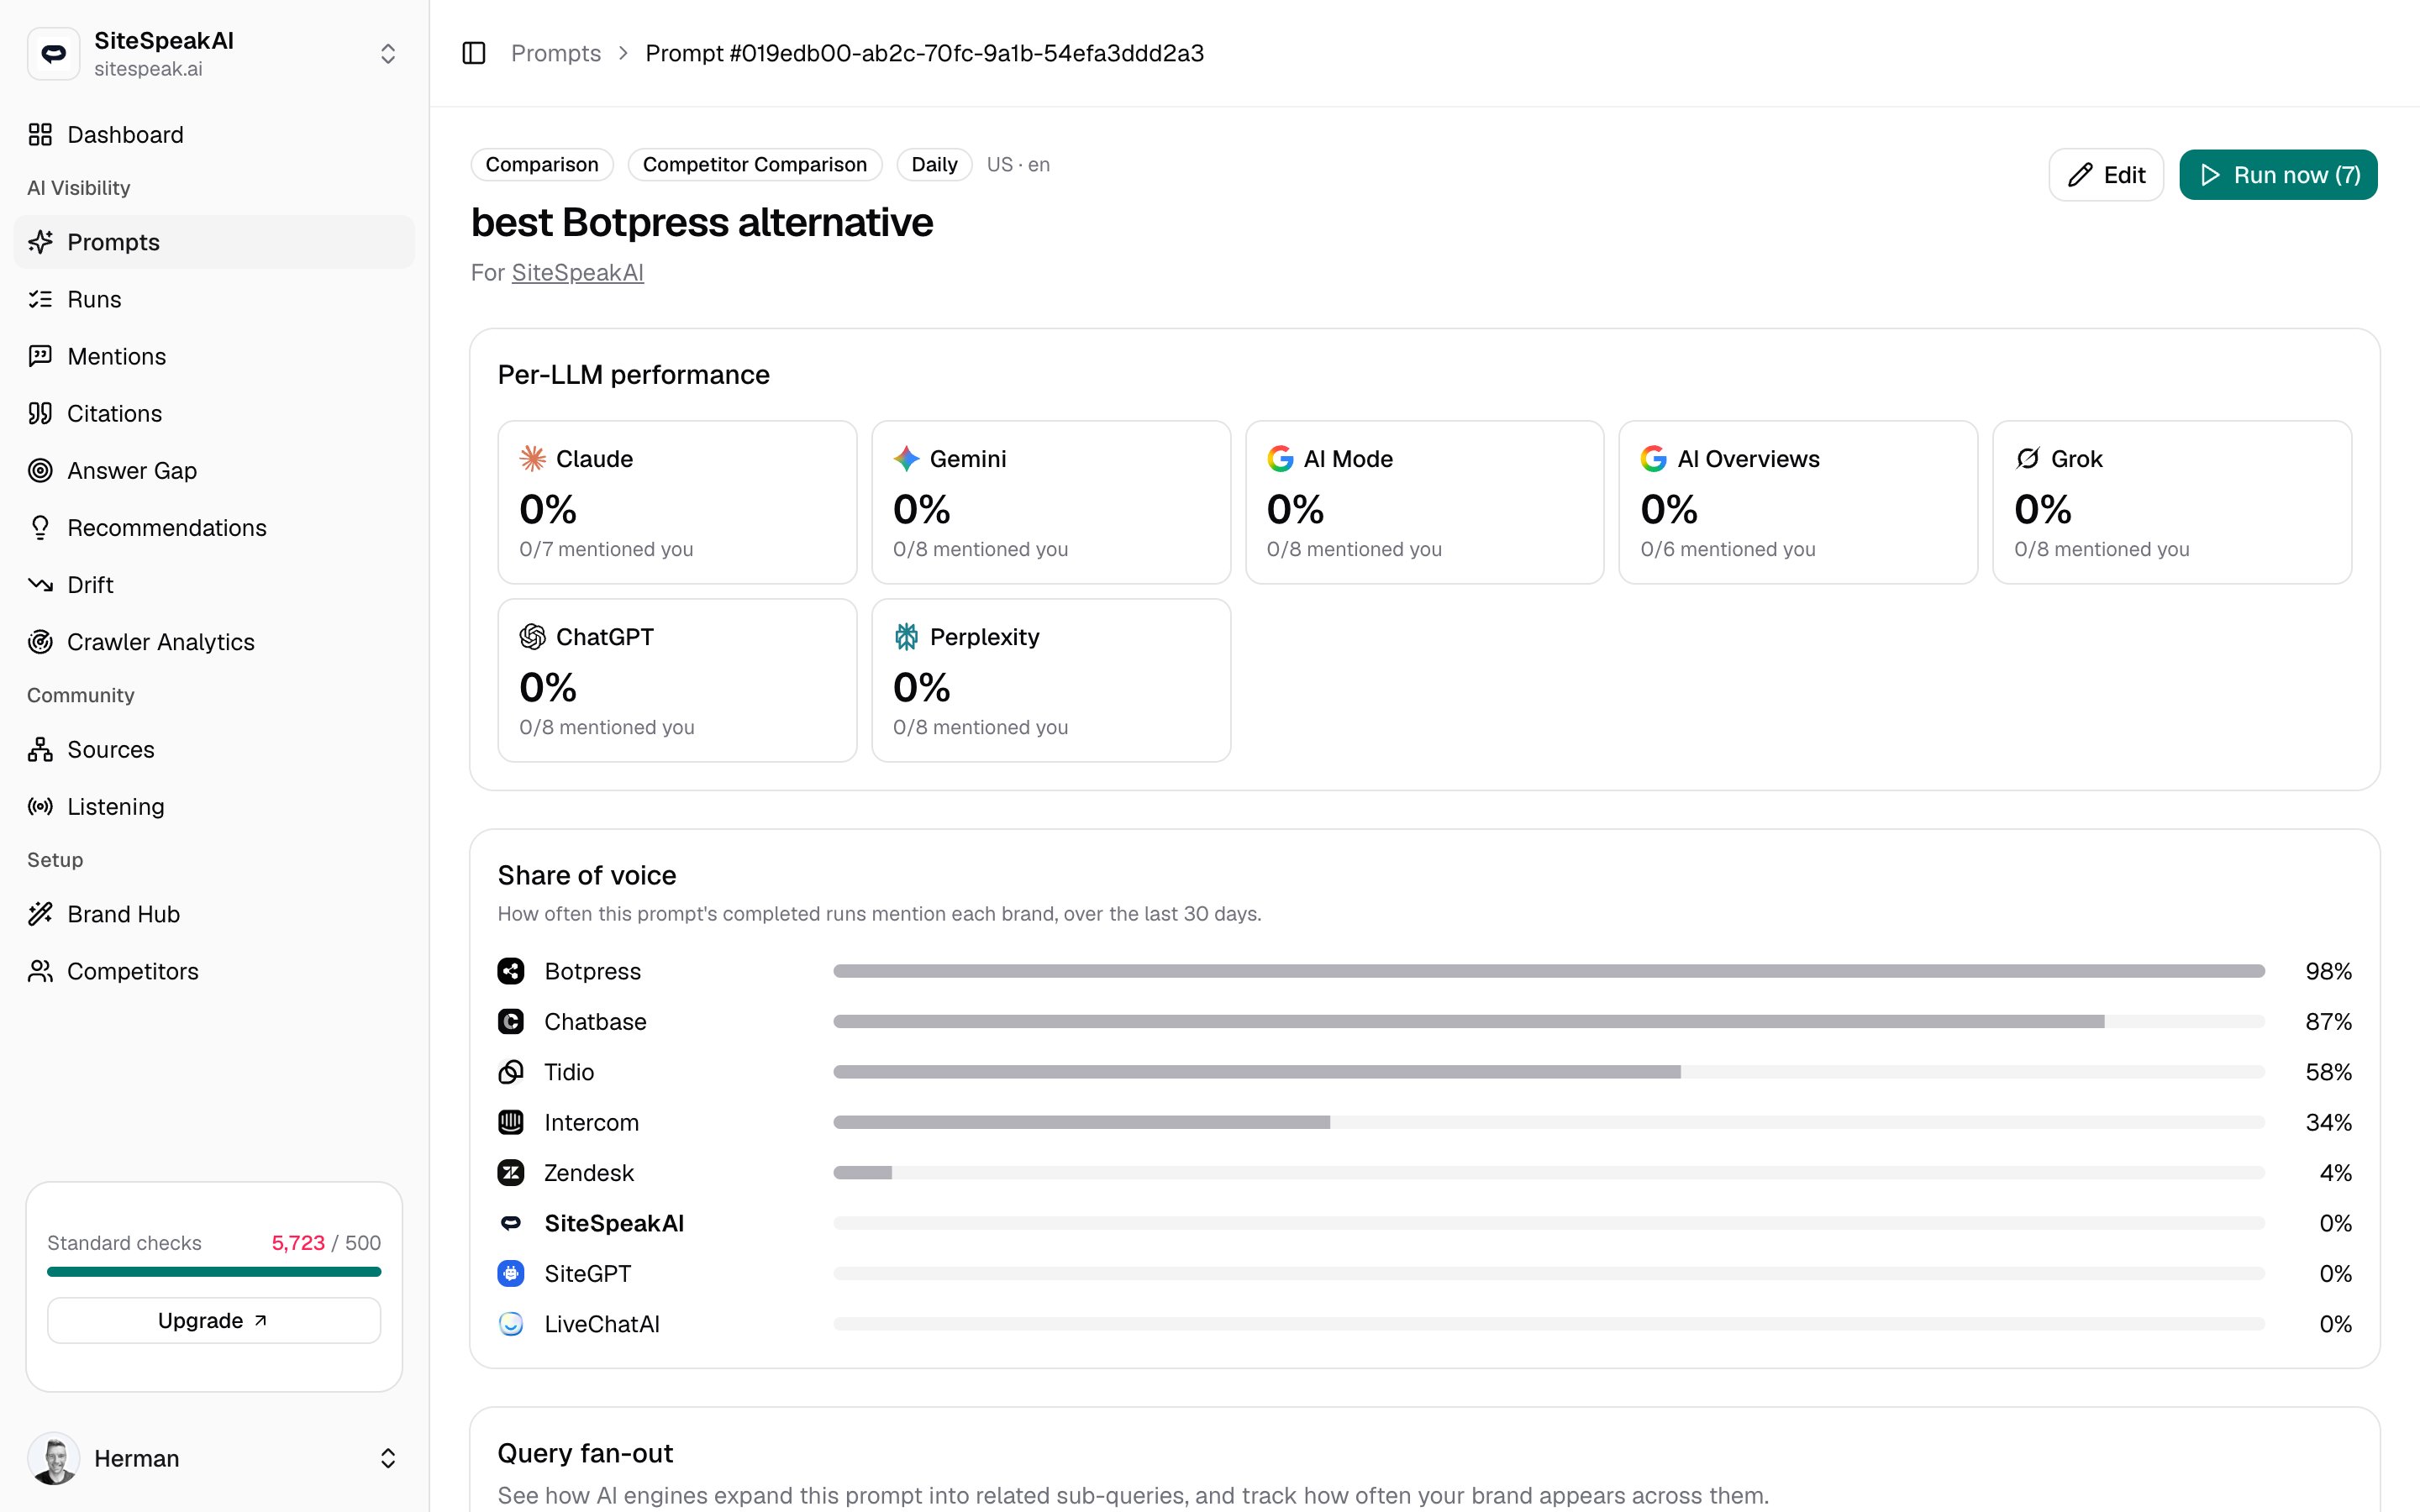Open the Dashboard grid icon
The height and width of the screenshot is (1512, 2420).
pos(40,135)
